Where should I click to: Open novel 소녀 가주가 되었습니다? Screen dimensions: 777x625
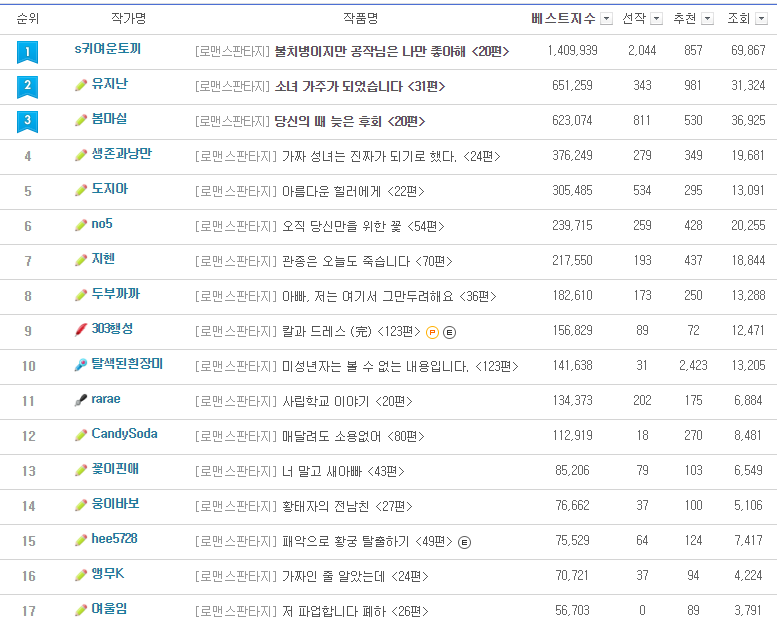[x=360, y=87]
